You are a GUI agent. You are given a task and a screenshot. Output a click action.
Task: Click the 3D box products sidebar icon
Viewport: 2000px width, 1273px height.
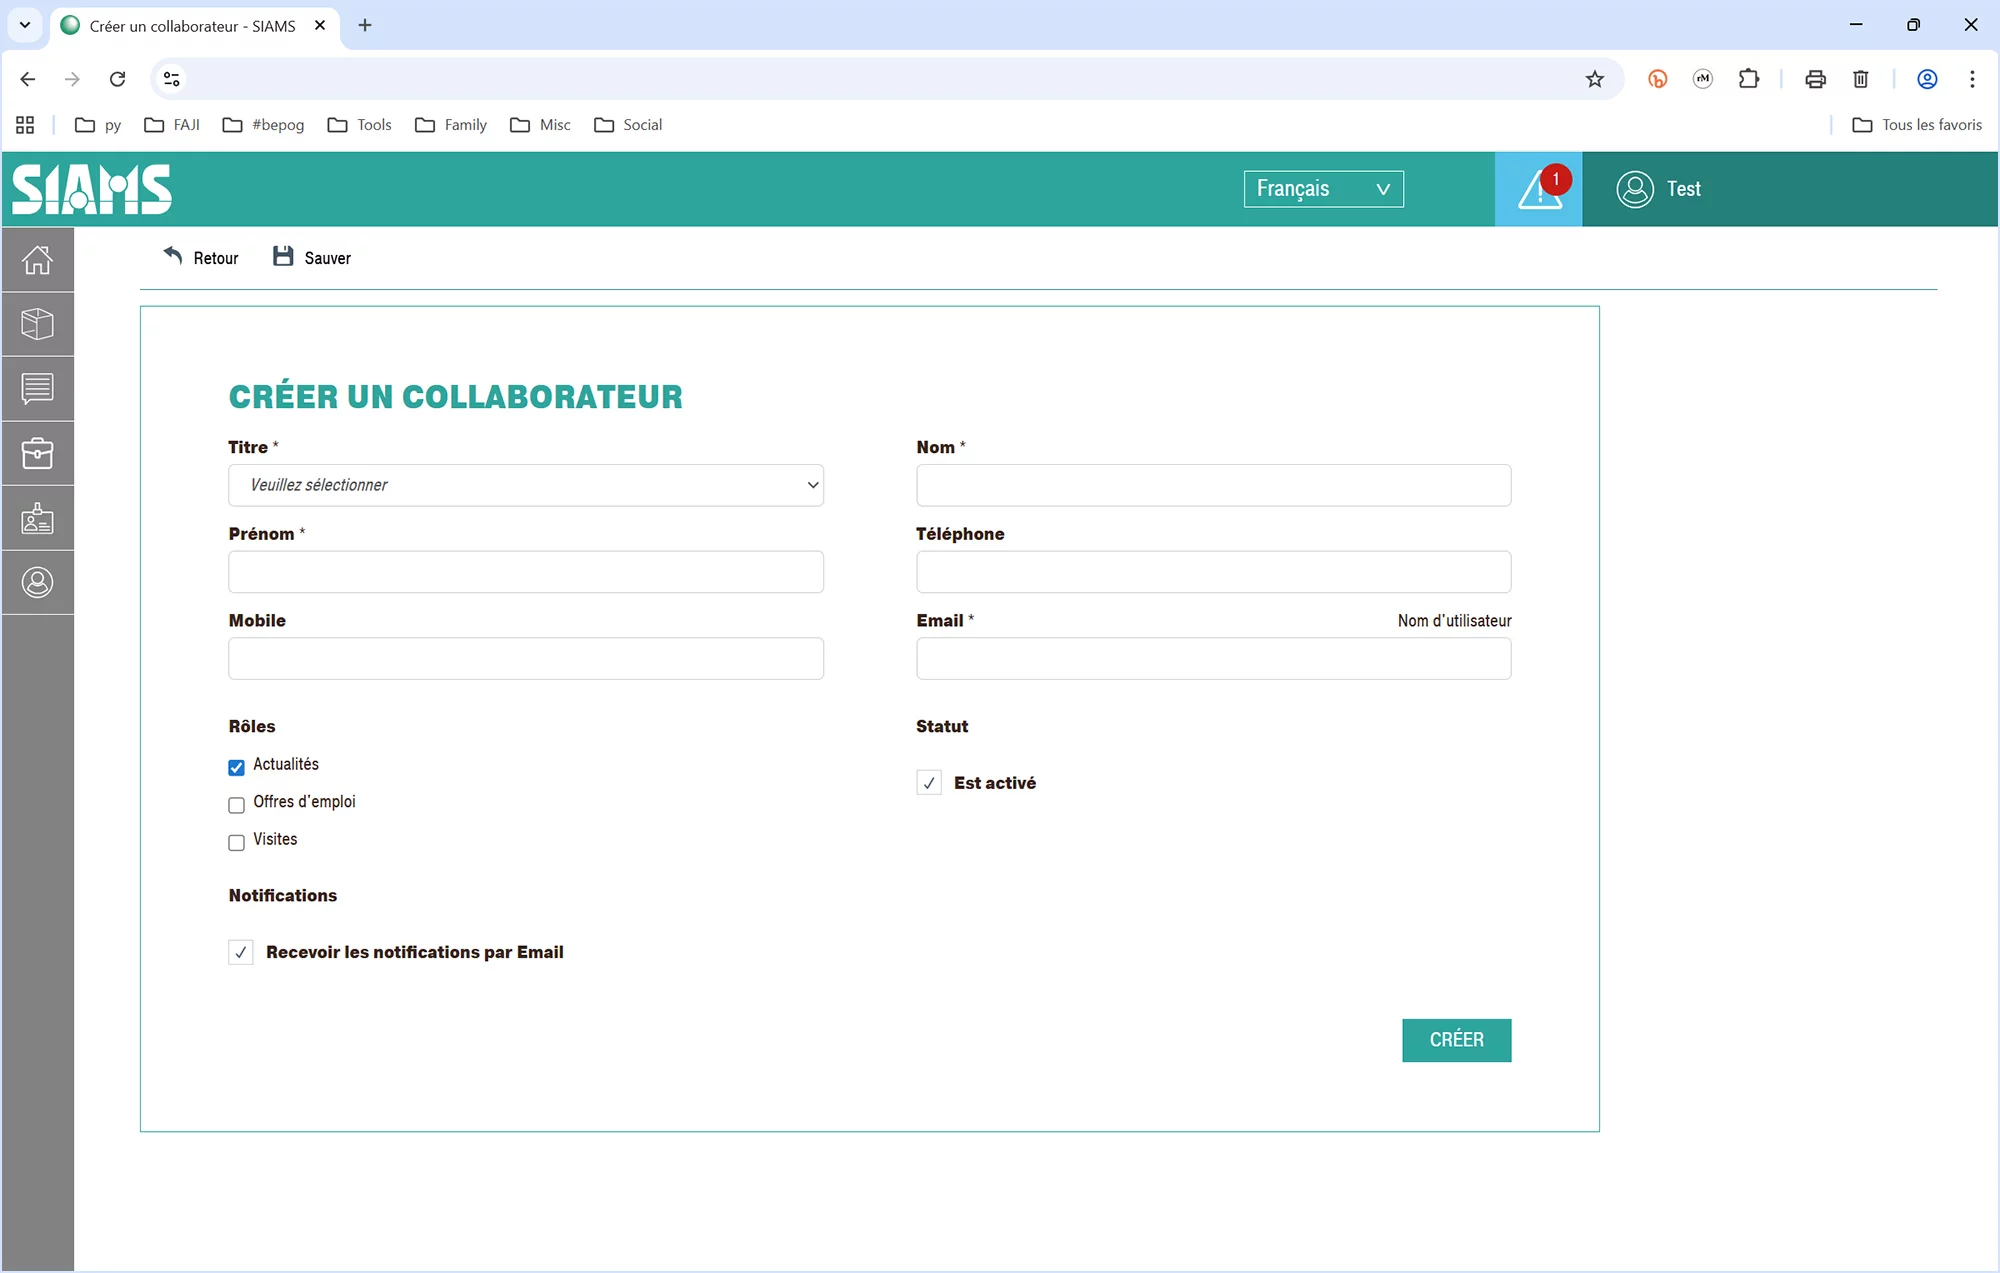point(37,324)
